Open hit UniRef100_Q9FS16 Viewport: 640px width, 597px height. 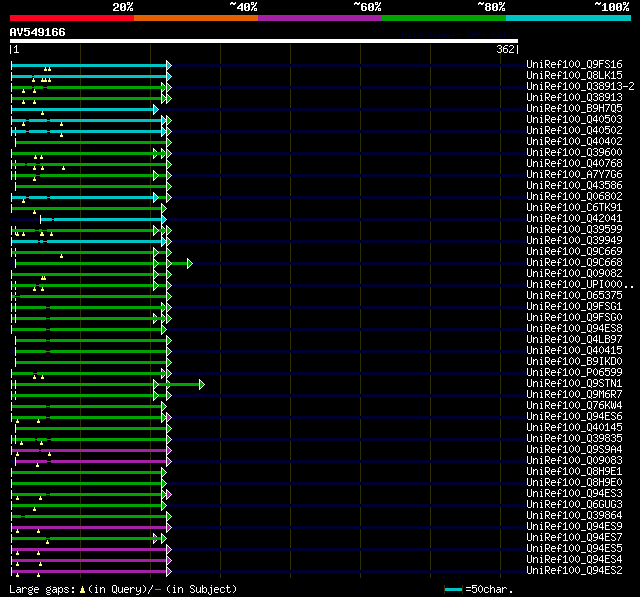click(574, 64)
